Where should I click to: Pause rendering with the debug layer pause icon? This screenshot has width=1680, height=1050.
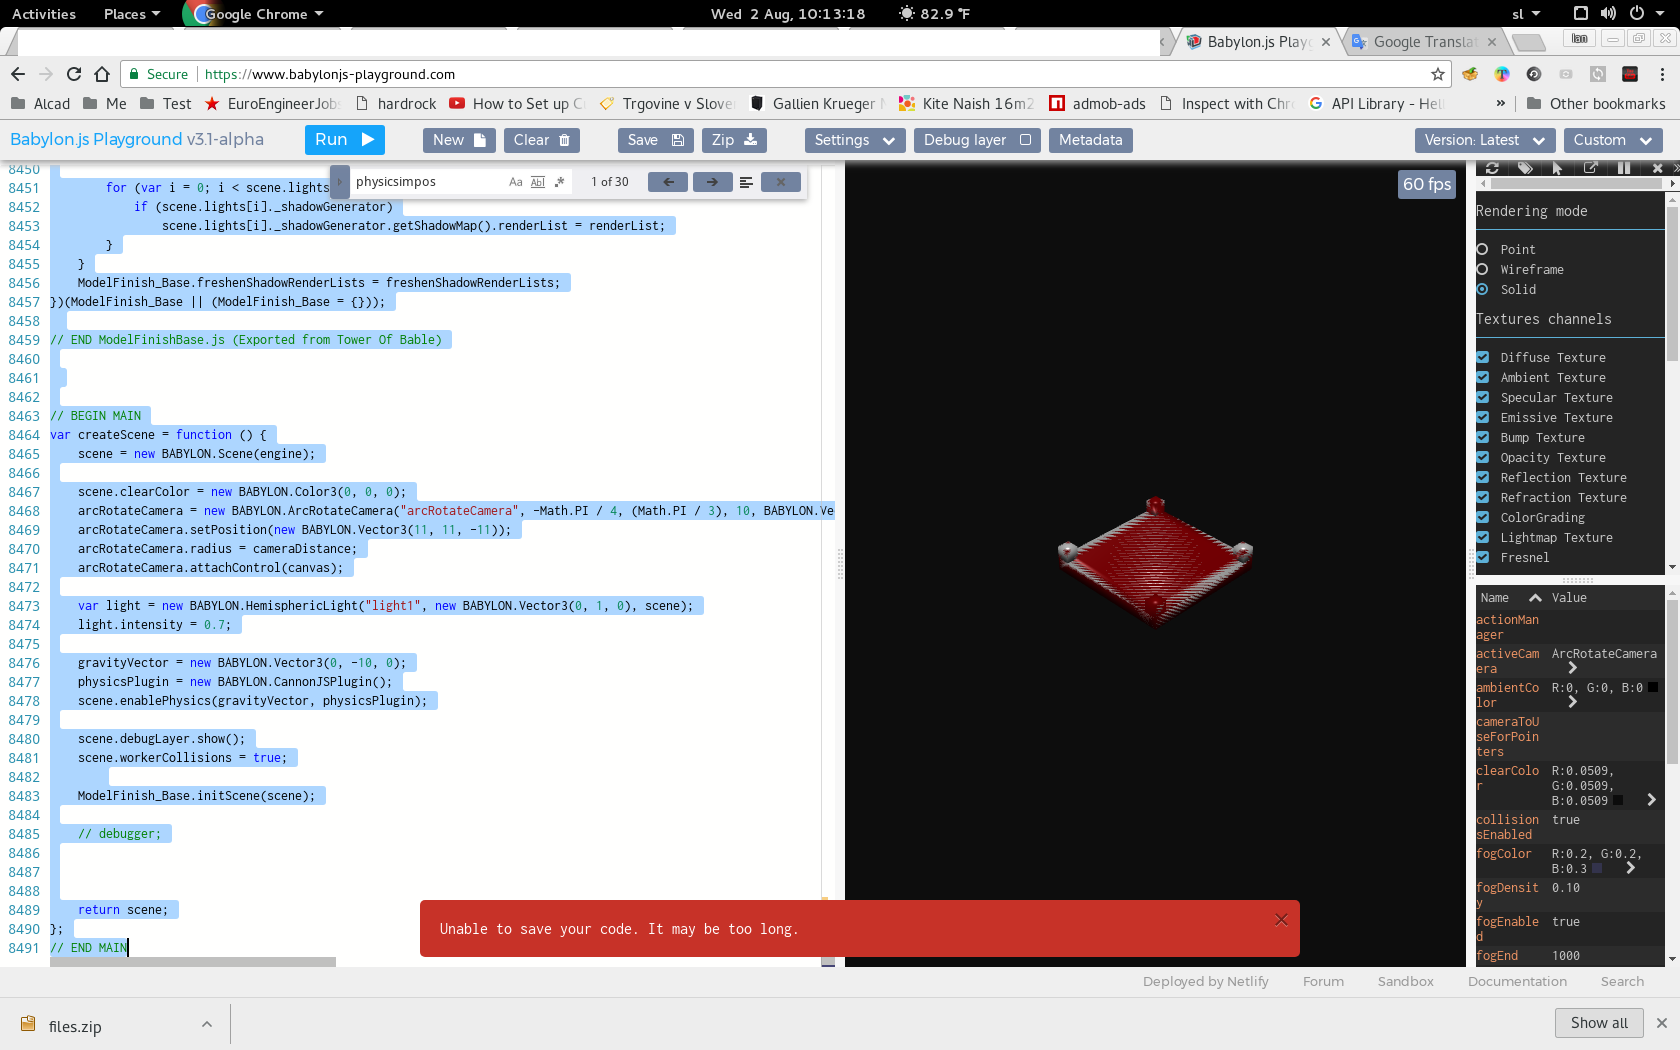1624,168
